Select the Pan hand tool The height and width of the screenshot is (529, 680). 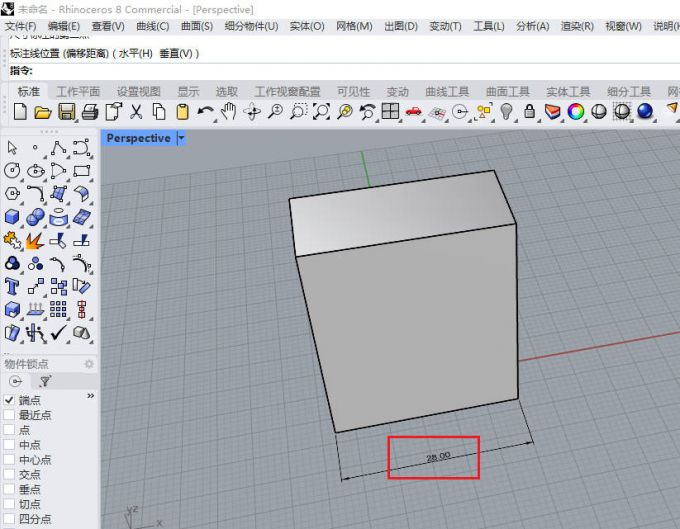pyautogui.click(x=229, y=112)
